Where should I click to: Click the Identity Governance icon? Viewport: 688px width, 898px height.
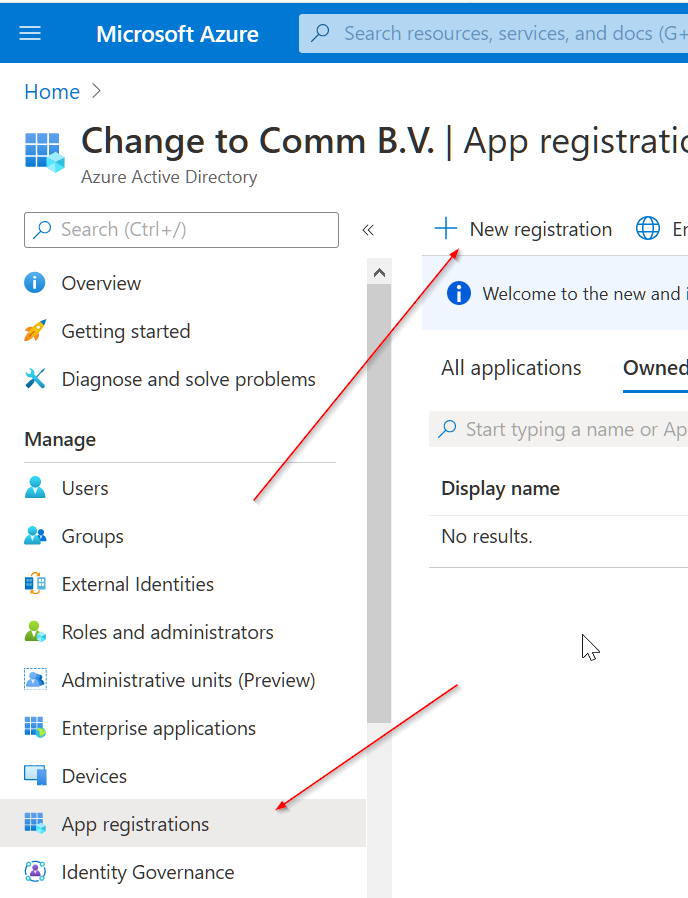(x=35, y=872)
